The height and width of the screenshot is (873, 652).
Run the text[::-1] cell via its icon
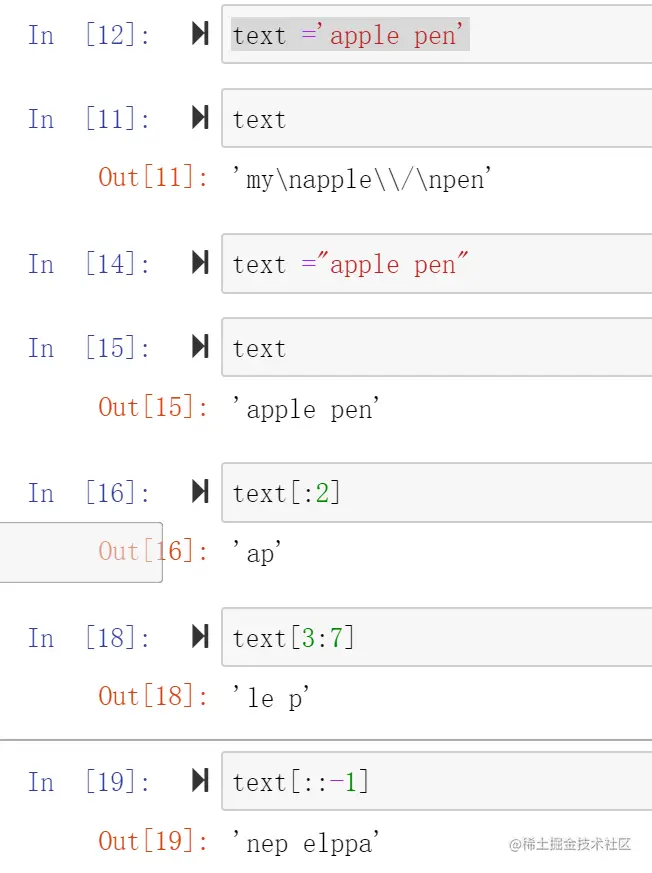point(200,782)
